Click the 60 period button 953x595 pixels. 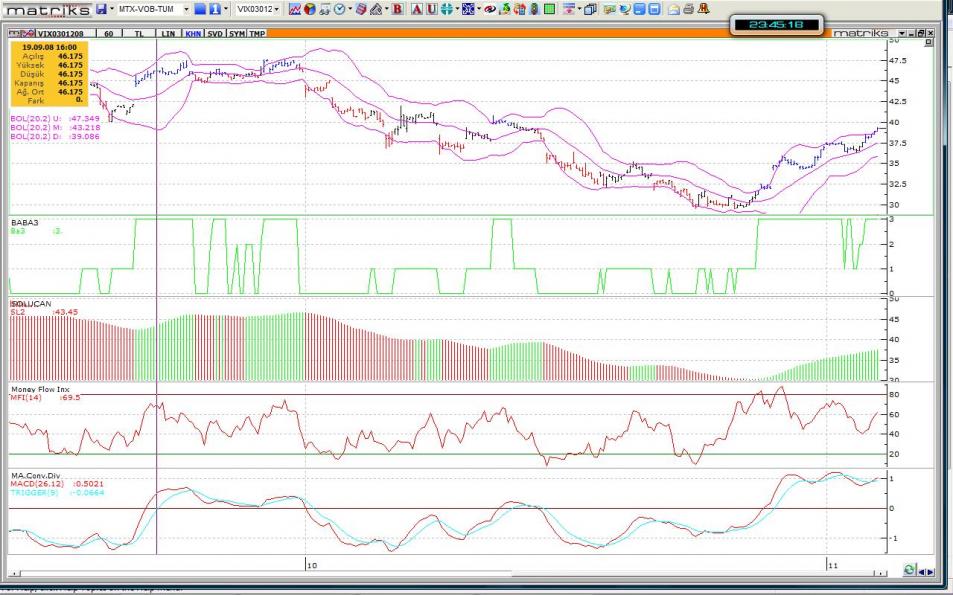[107, 33]
